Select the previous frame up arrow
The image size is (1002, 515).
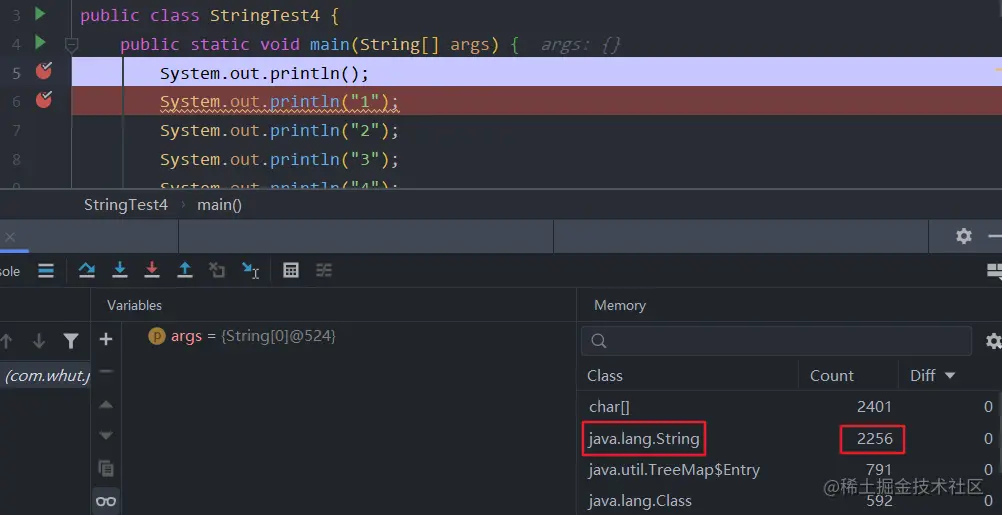[6, 341]
